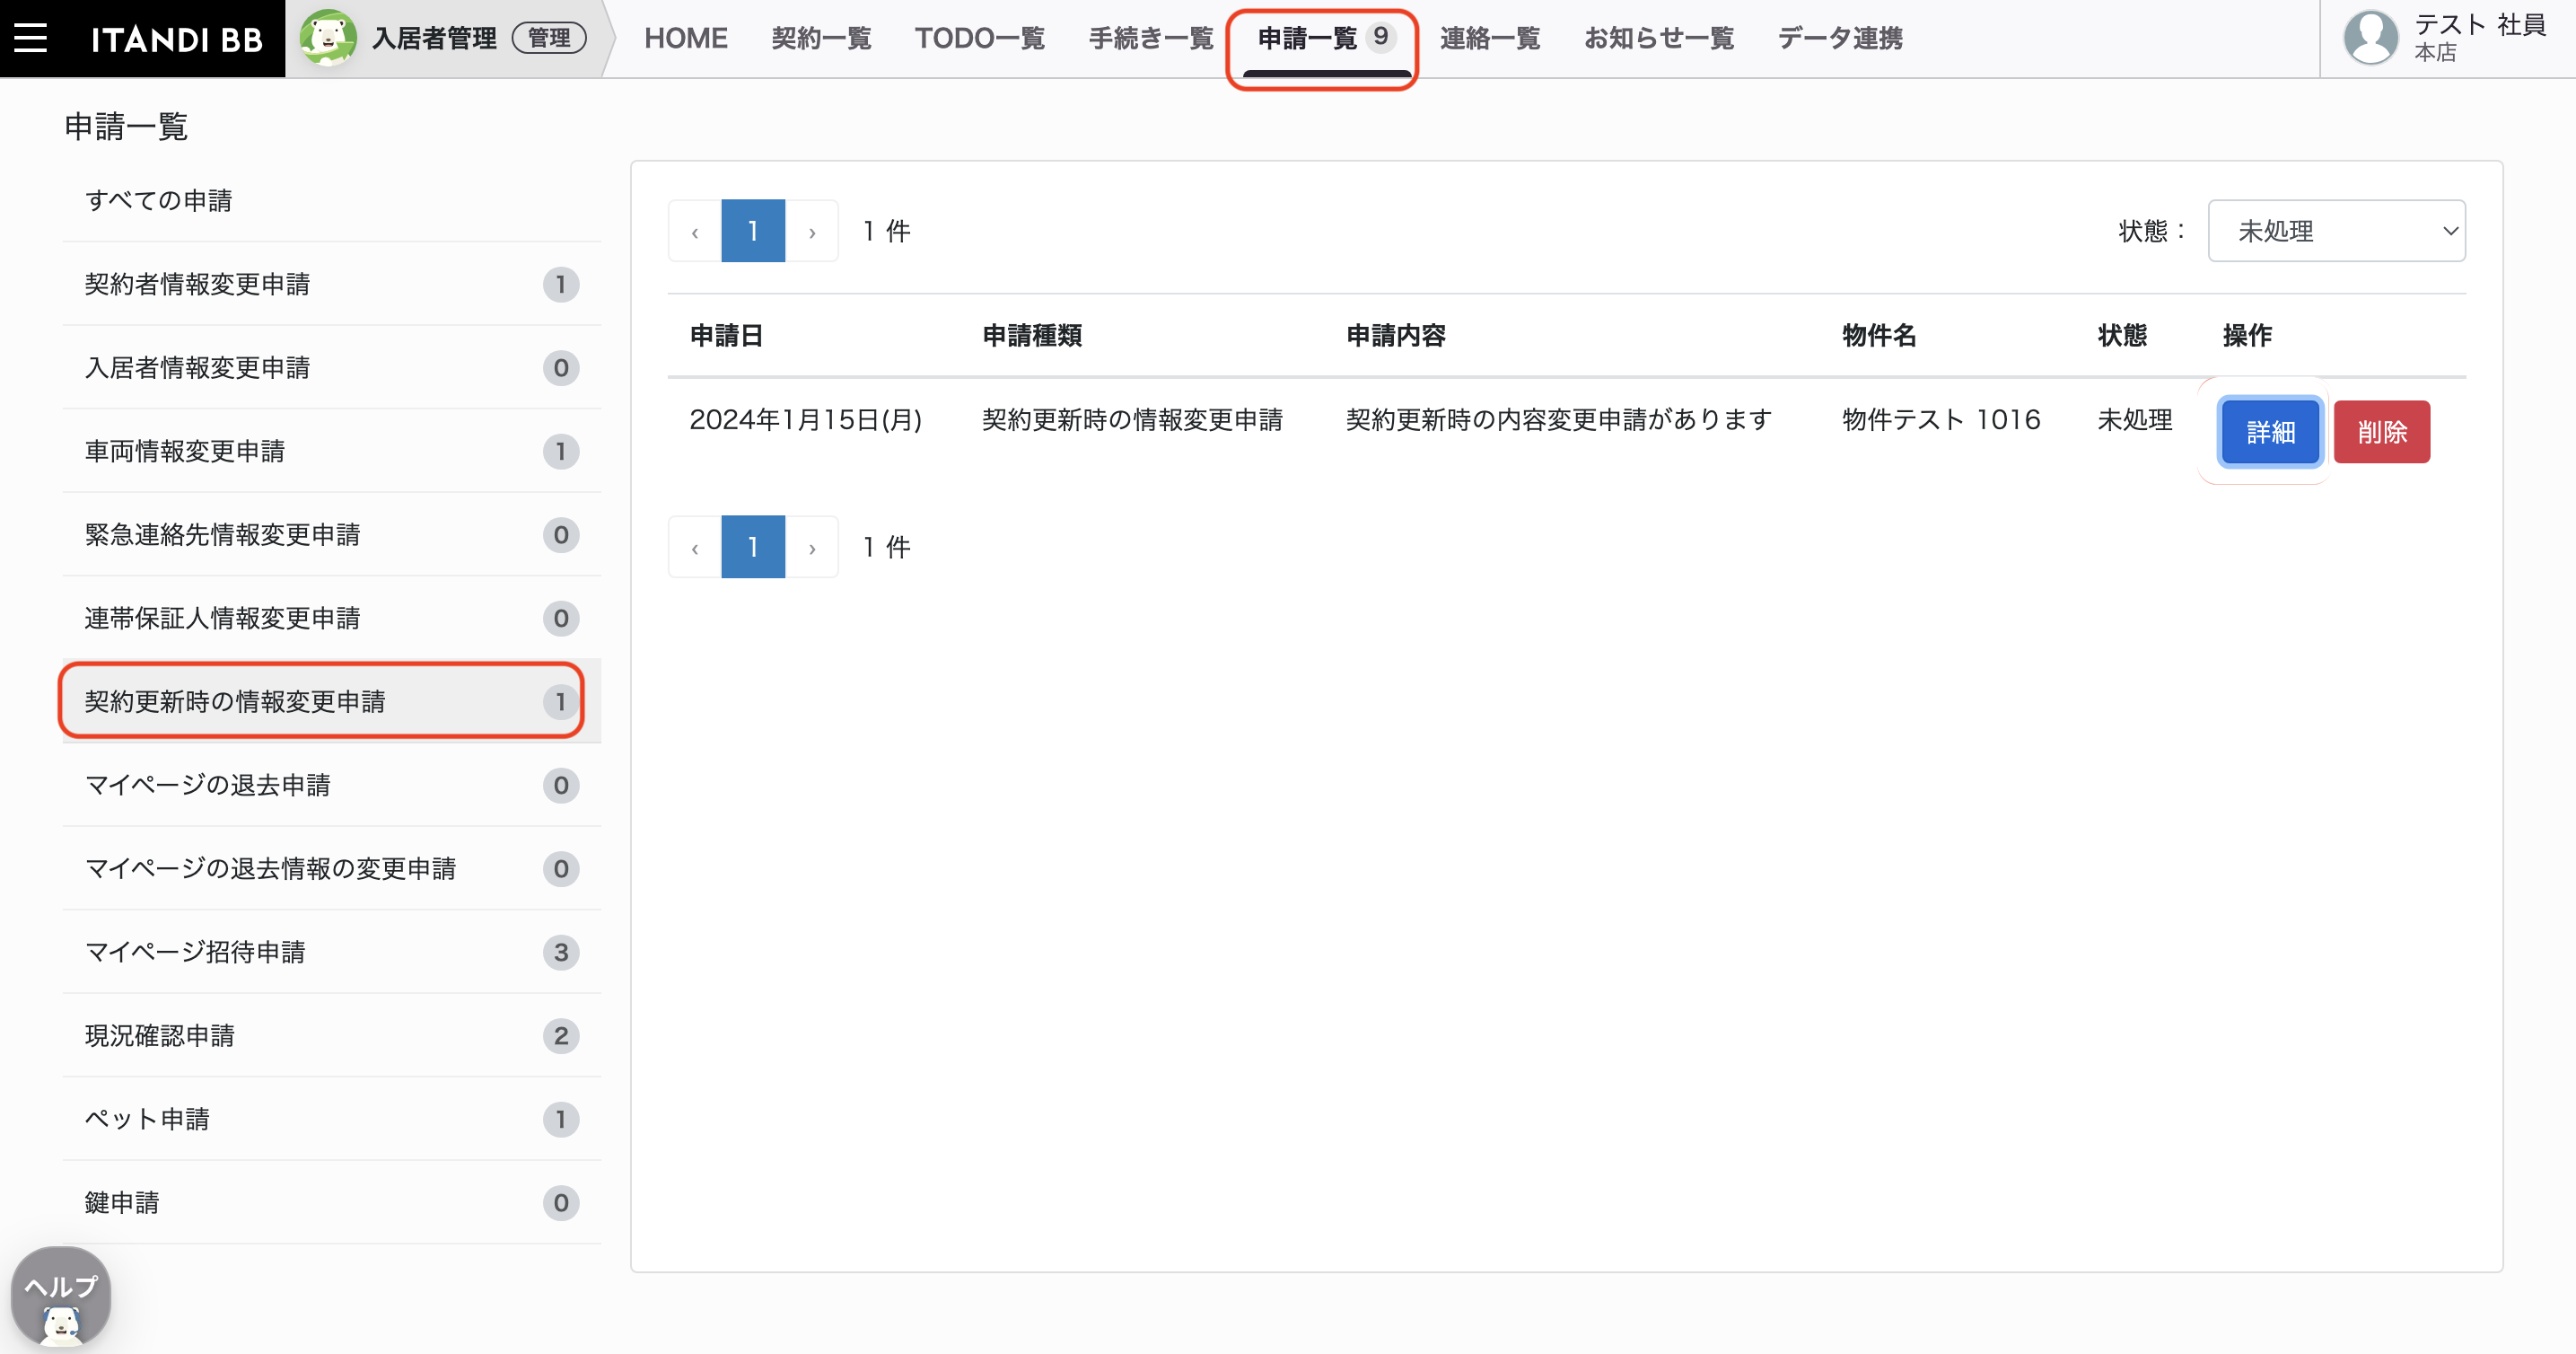Image resolution: width=2576 pixels, height=1354 pixels.
Task: Switch to 手続き一覧 tab
Action: click(1150, 38)
